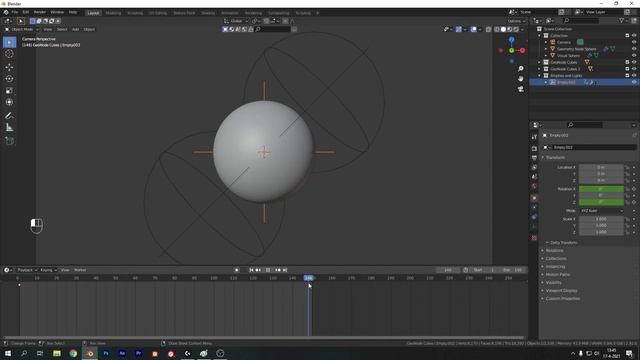Open the timeline Keying popover
This screenshot has width=640, height=360.
48,270
